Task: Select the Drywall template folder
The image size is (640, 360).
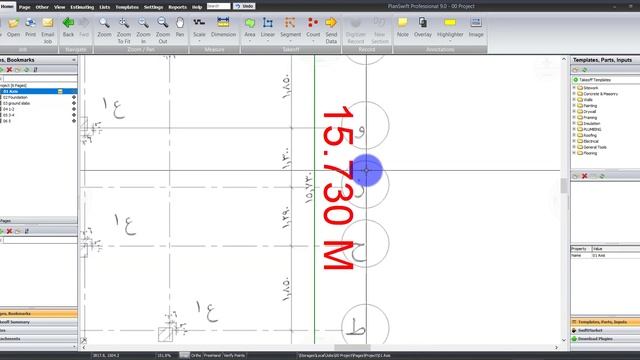Action: tap(590, 111)
